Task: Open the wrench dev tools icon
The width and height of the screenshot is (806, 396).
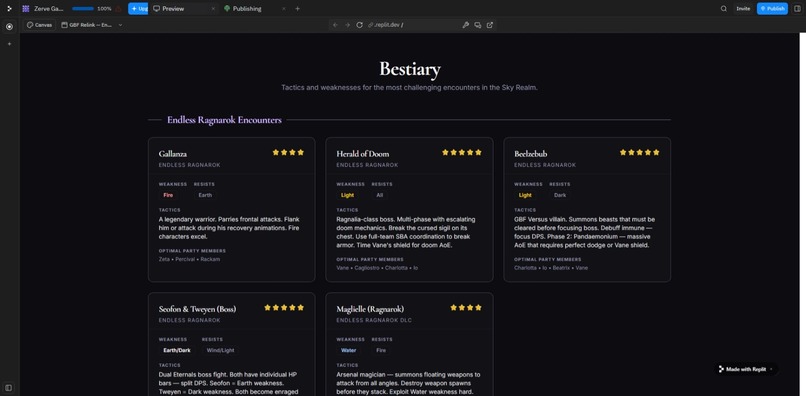Action: click(466, 25)
